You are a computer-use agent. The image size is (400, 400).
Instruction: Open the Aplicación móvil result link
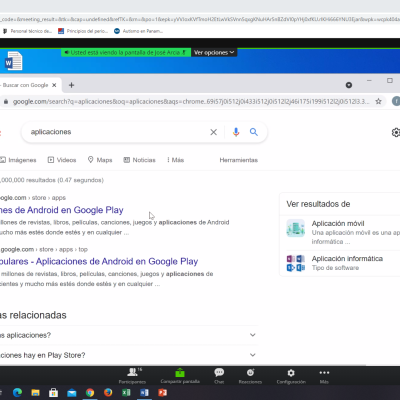click(338, 223)
